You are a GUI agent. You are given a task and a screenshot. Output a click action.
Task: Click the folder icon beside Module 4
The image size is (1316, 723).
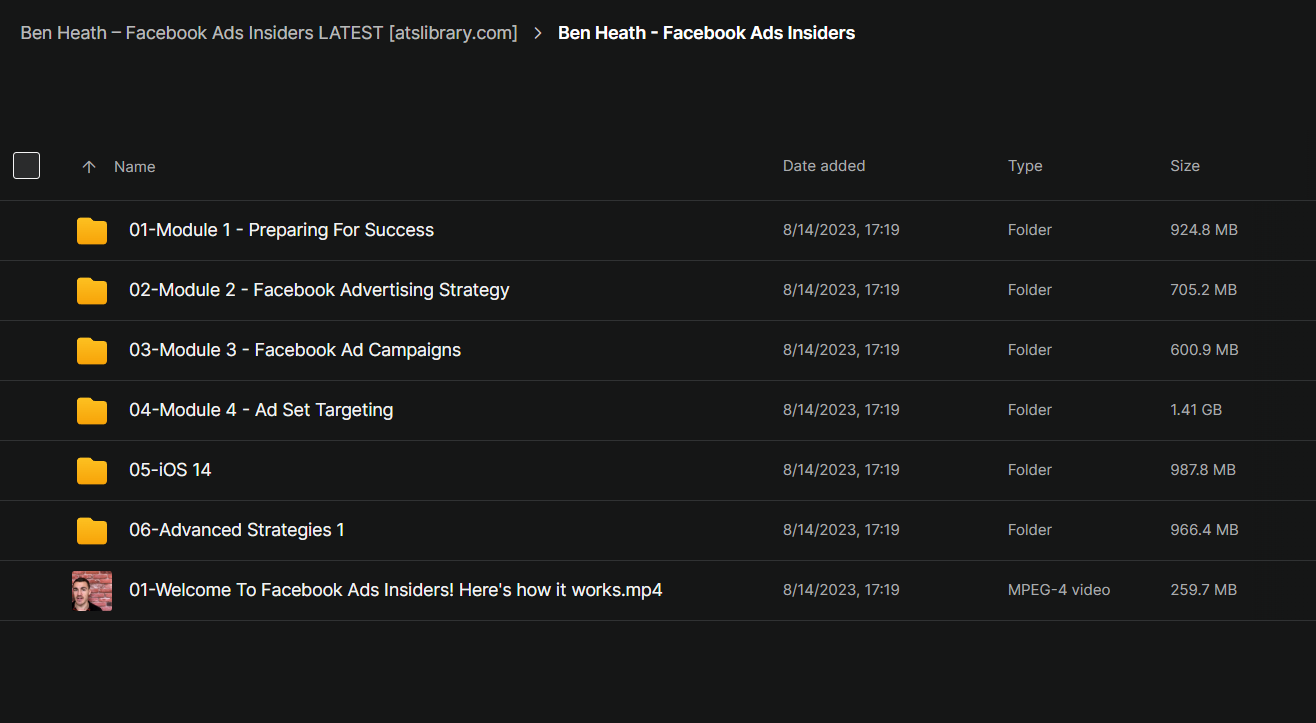(92, 411)
